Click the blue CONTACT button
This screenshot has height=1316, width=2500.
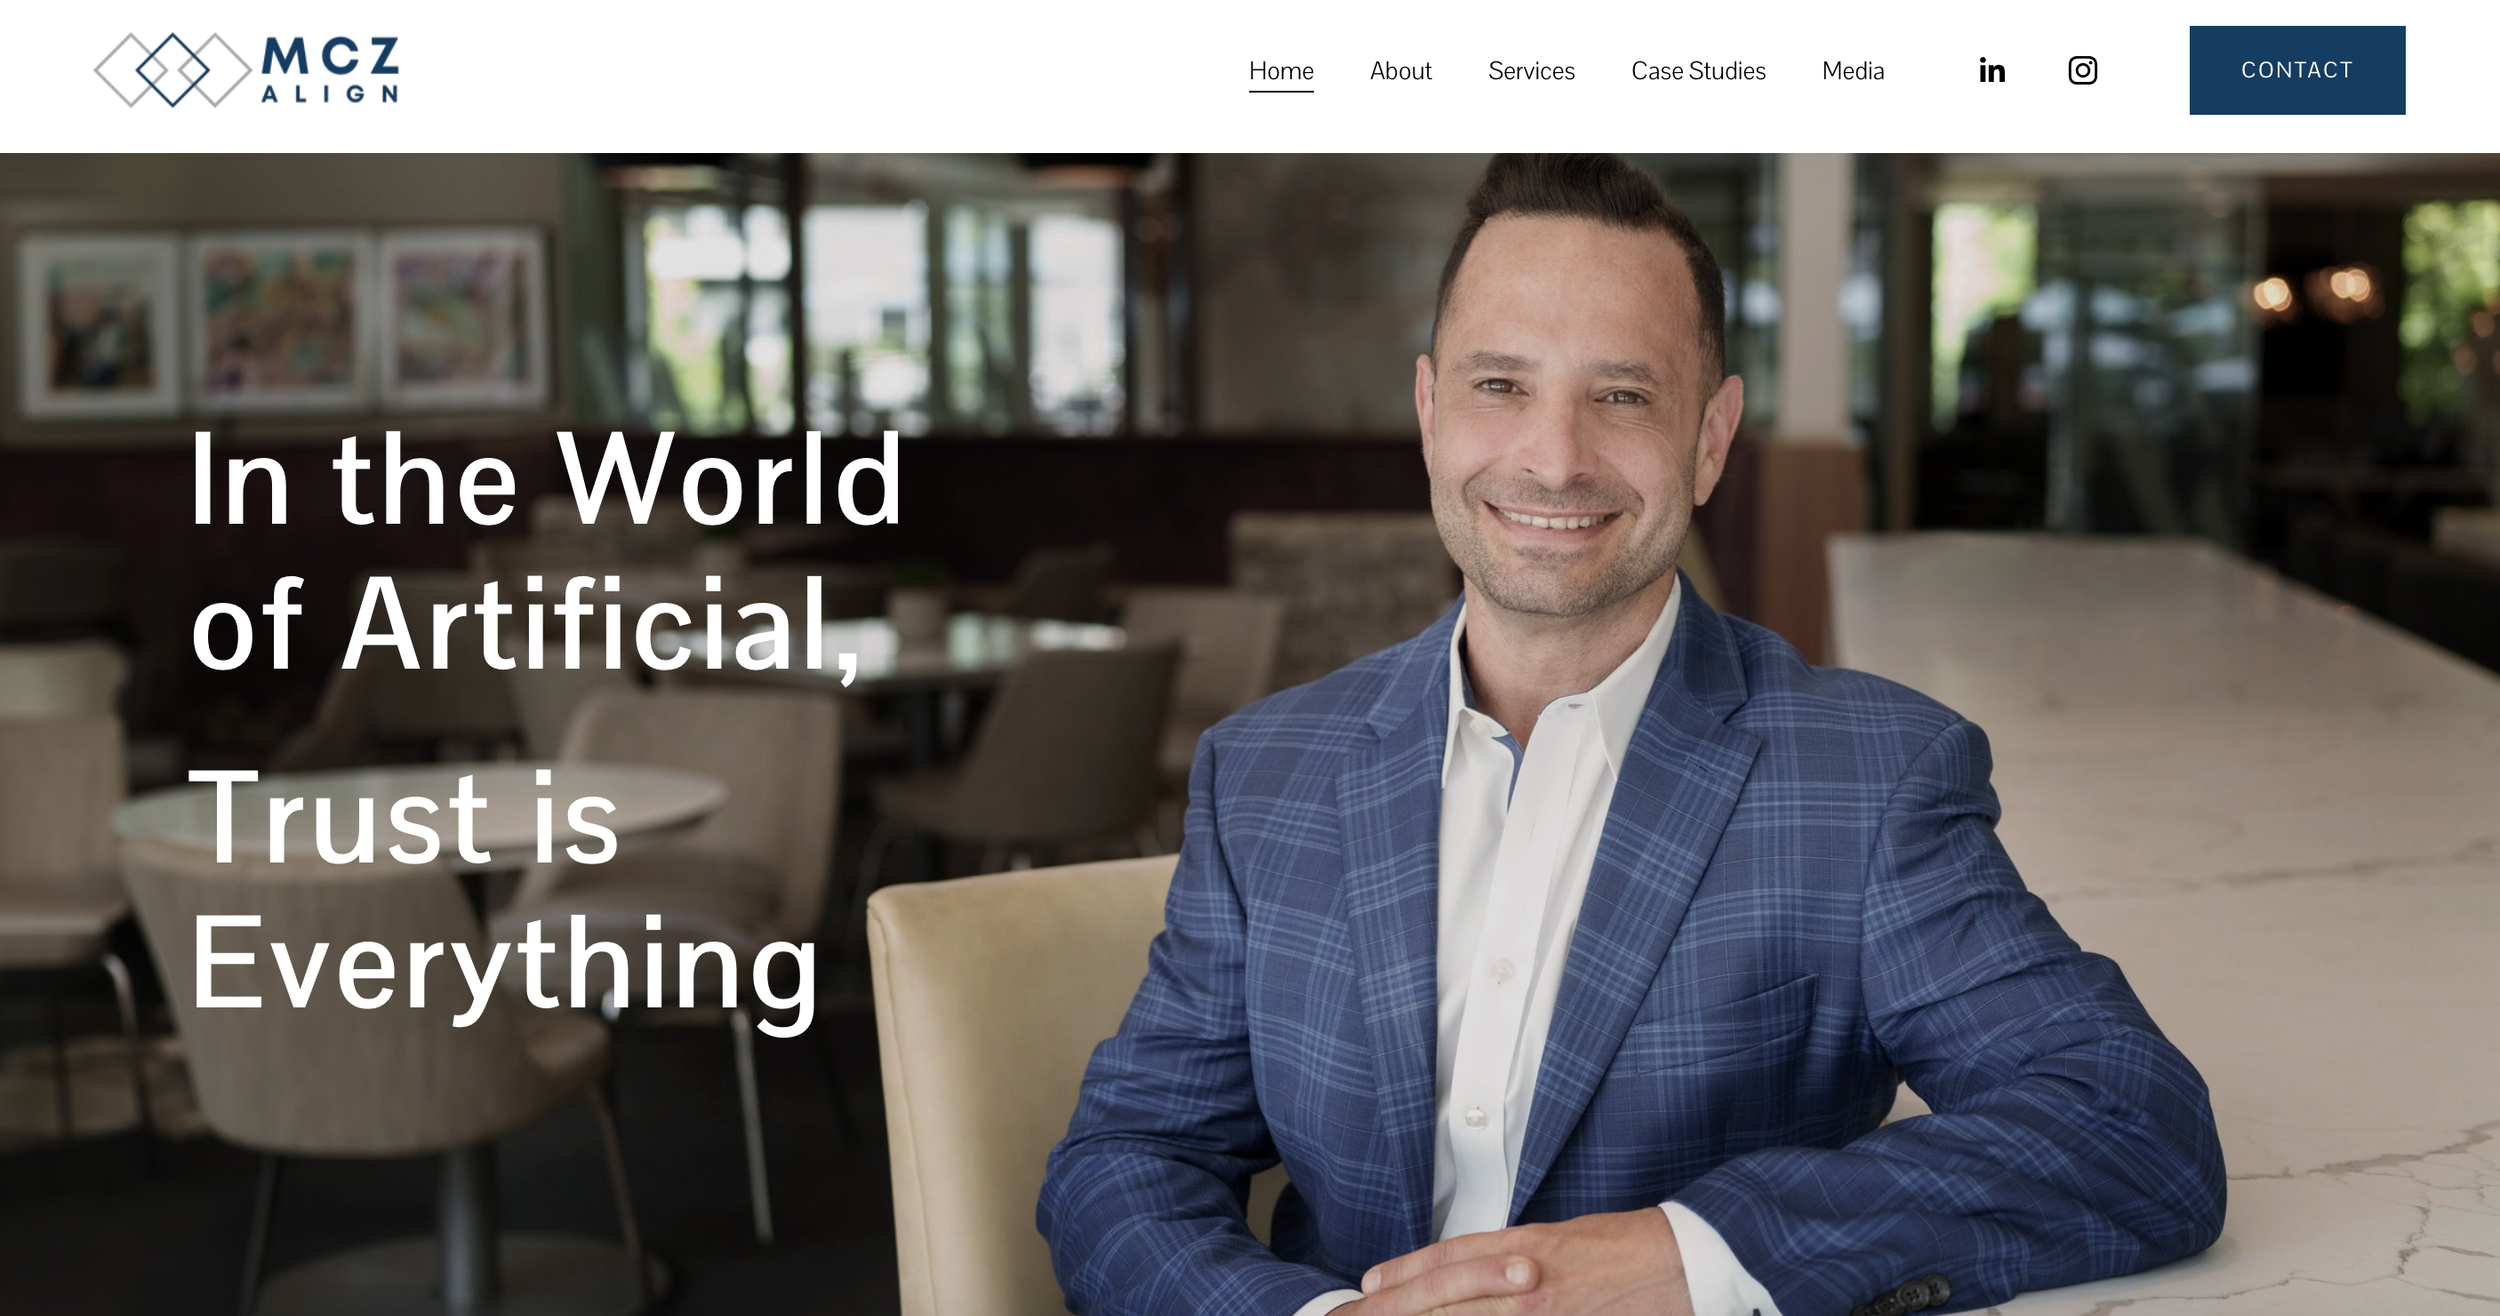2297,70
